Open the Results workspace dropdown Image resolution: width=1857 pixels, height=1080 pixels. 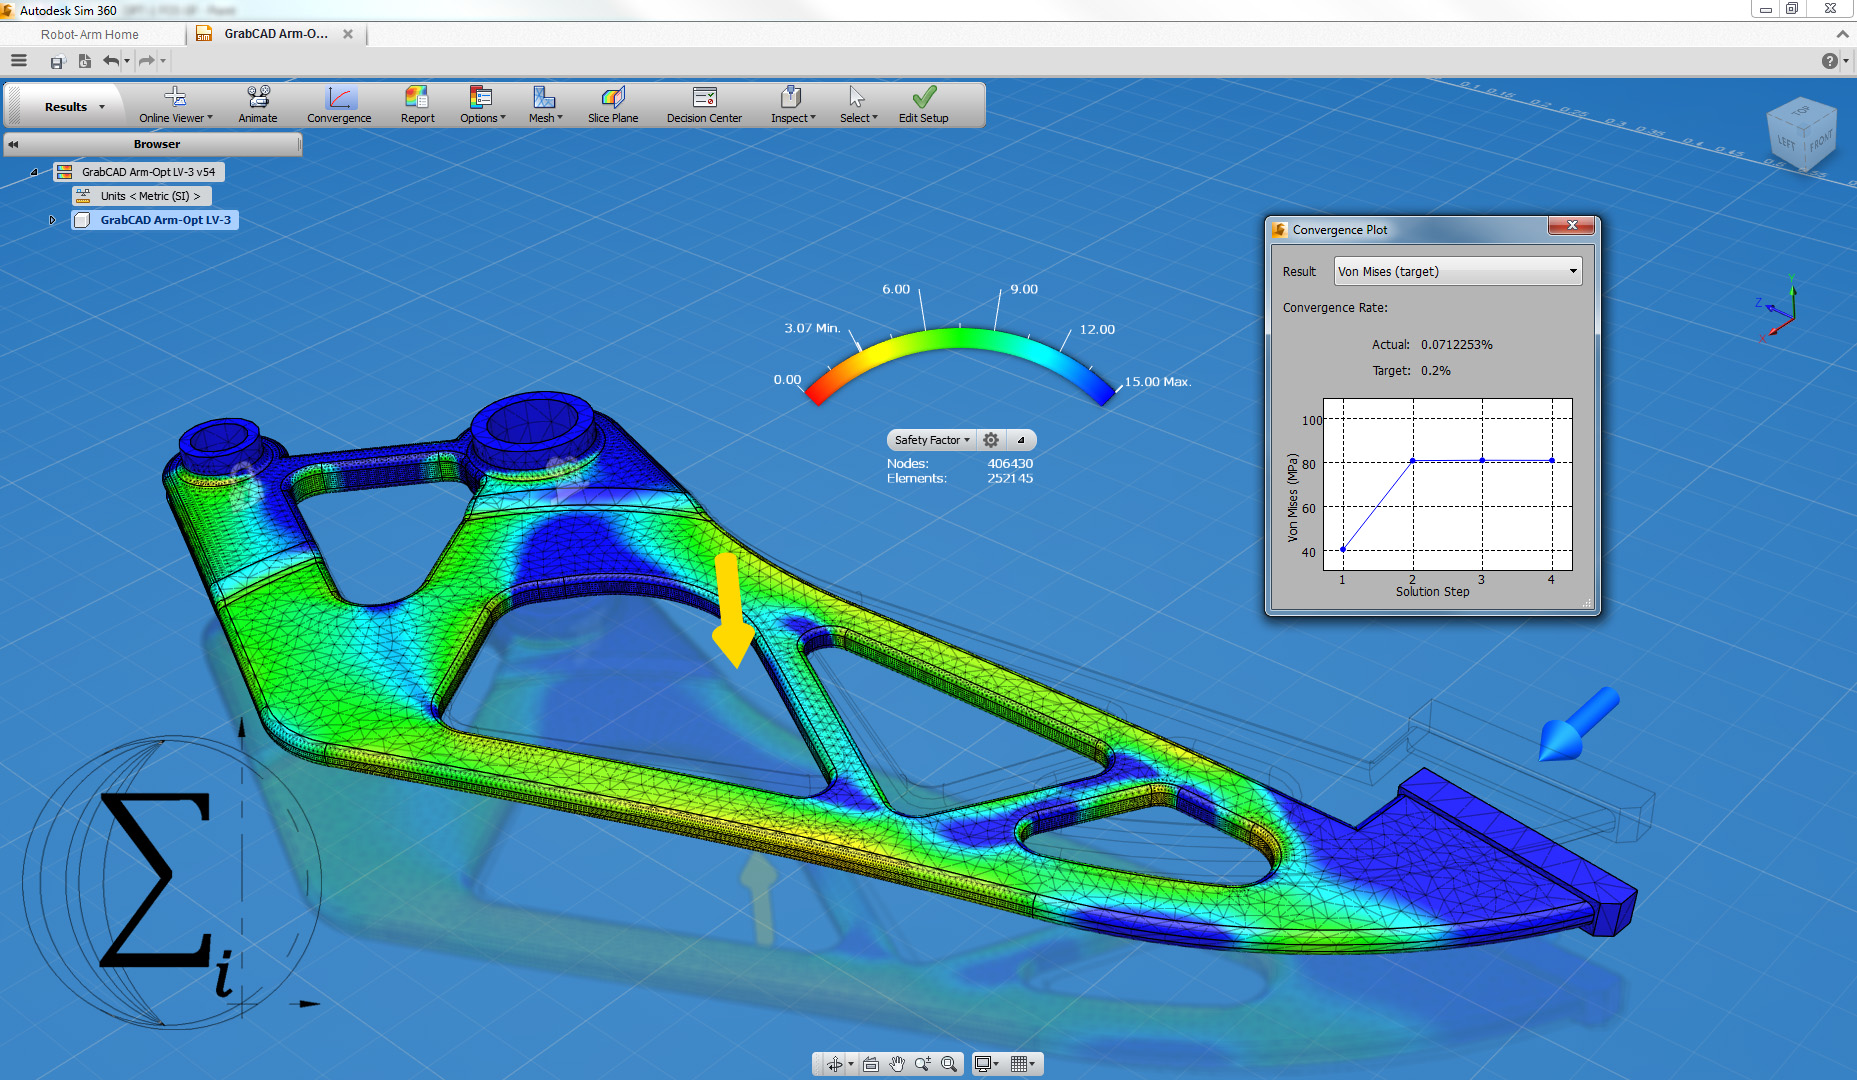pyautogui.click(x=74, y=107)
